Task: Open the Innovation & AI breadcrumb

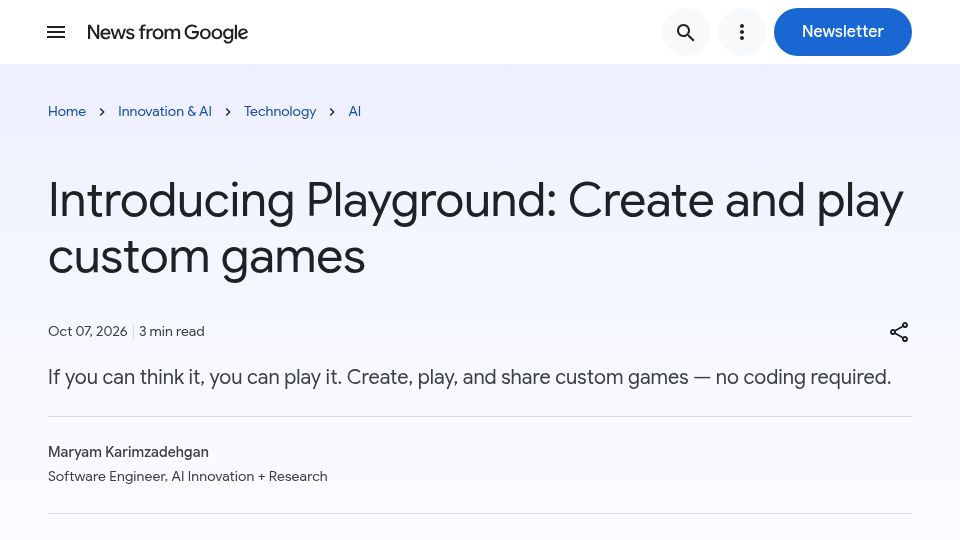Action: pos(165,111)
